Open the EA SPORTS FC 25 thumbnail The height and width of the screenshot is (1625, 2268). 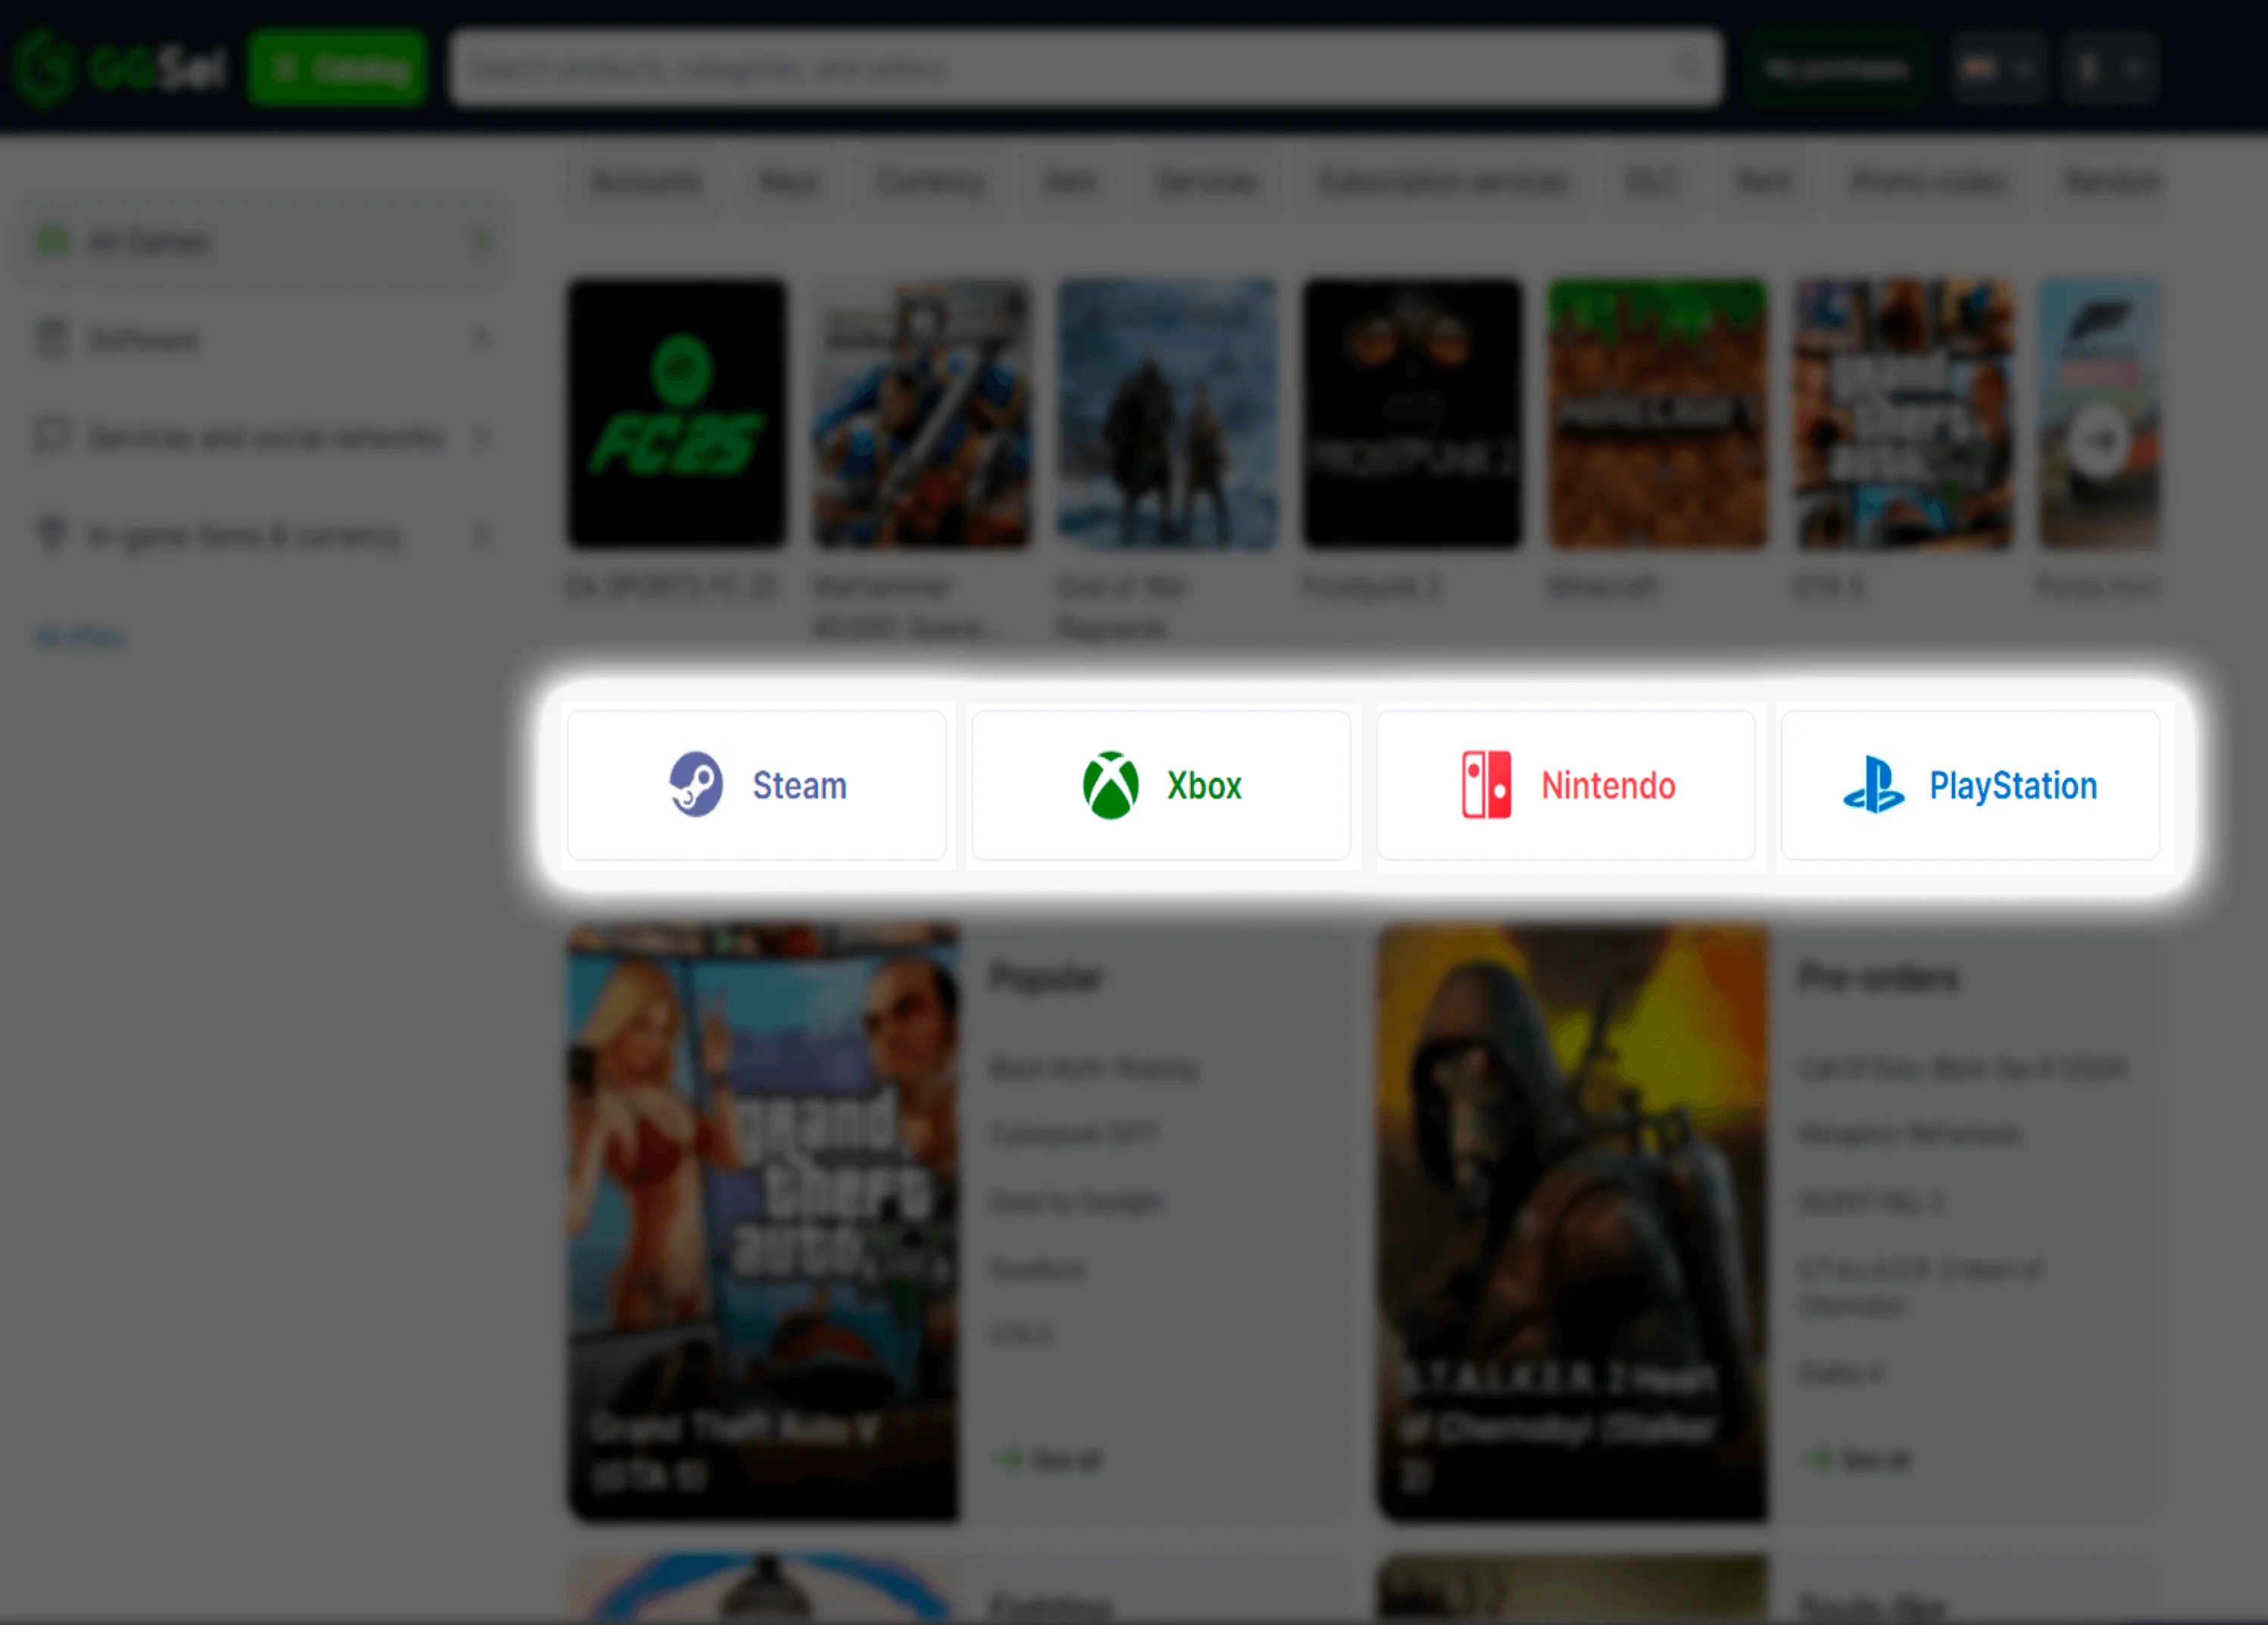click(x=677, y=413)
